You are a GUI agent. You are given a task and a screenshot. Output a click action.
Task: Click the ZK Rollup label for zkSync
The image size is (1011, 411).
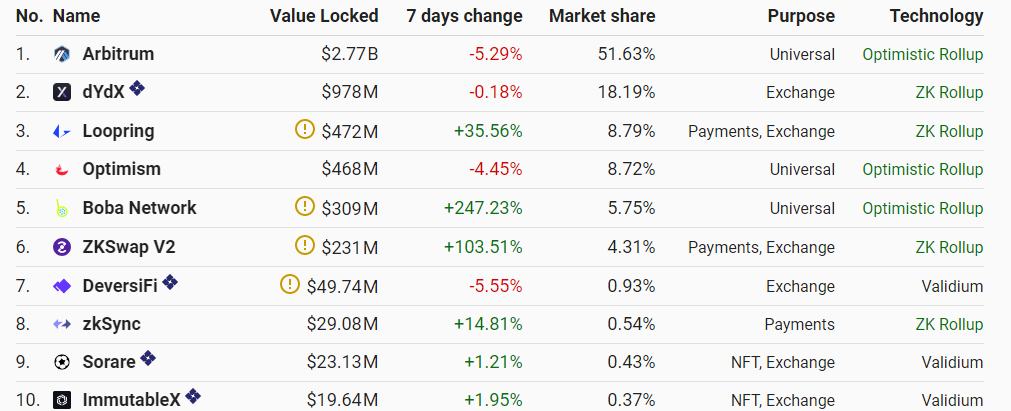point(948,324)
